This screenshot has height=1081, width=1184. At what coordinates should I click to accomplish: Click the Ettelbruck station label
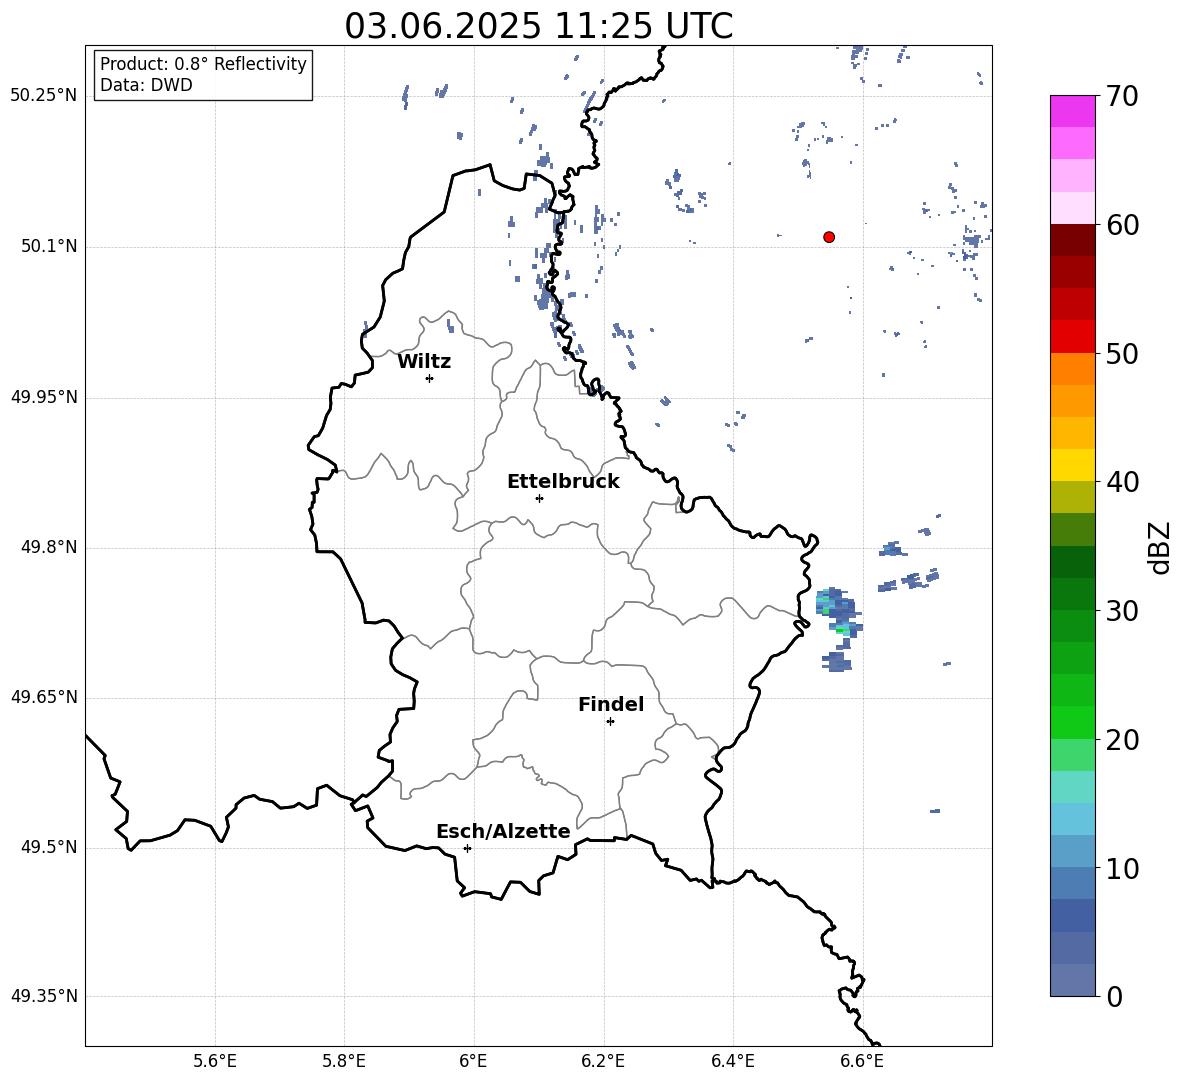tap(563, 482)
